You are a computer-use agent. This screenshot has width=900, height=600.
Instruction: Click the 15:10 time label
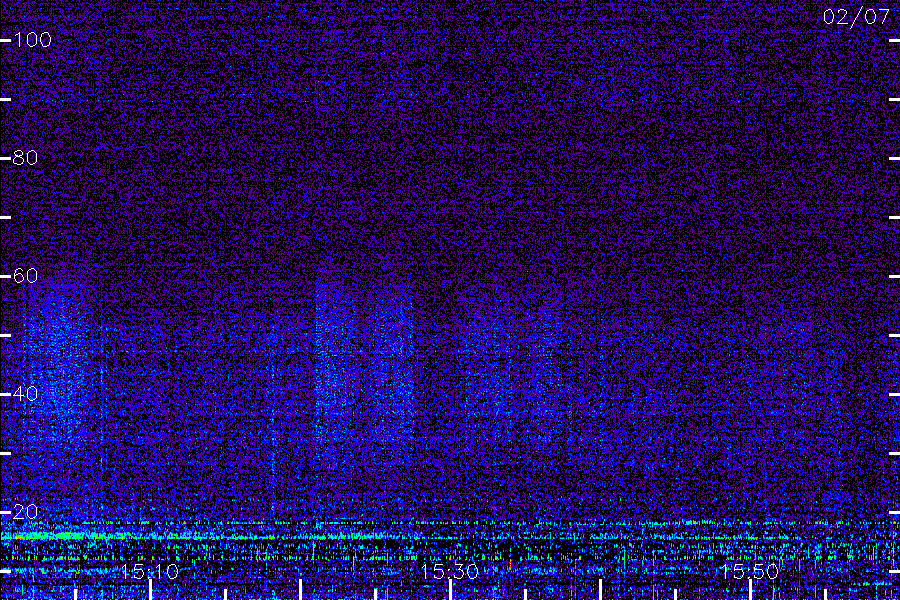click(x=150, y=571)
